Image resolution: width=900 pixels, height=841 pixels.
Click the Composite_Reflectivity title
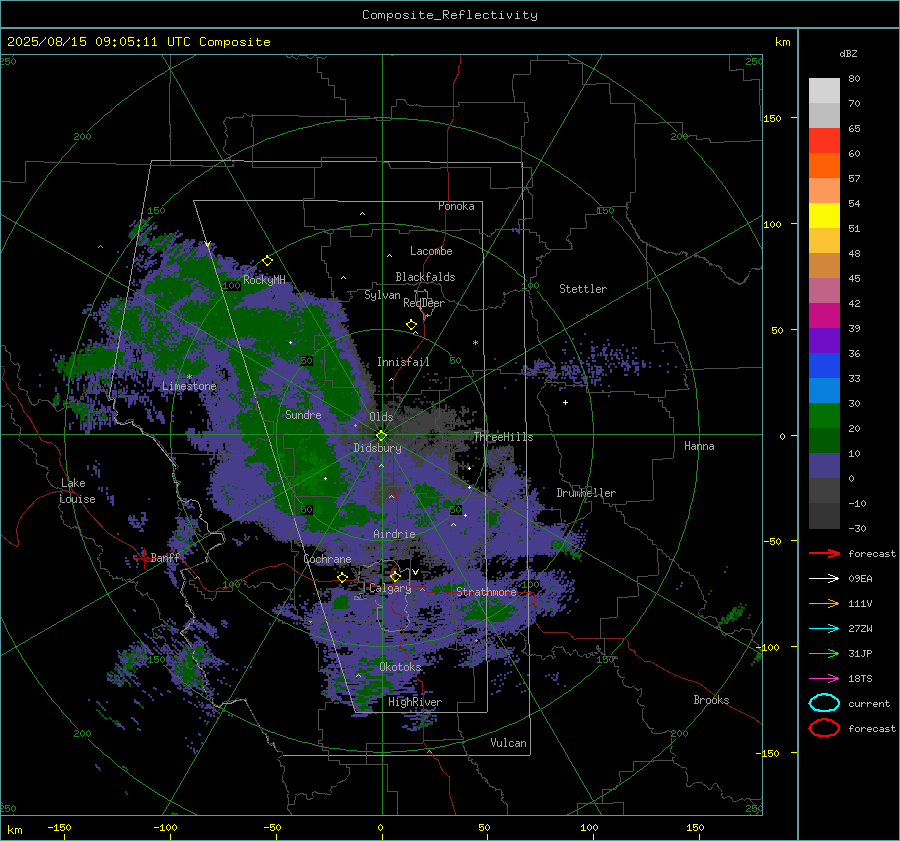[x=449, y=15]
